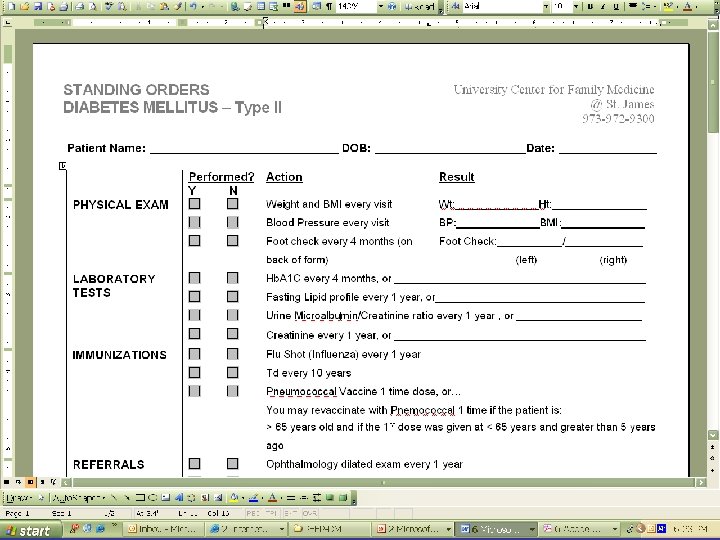Click the Patient Name blank line
This screenshot has height=540, width=720.
(x=244, y=149)
